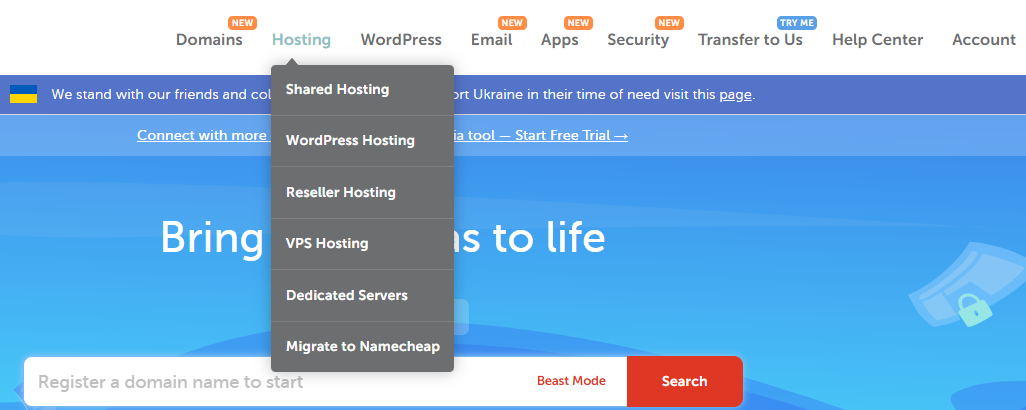Image resolution: width=1026 pixels, height=410 pixels.
Task: Open the Hosting menu in navigation
Action: pos(301,40)
